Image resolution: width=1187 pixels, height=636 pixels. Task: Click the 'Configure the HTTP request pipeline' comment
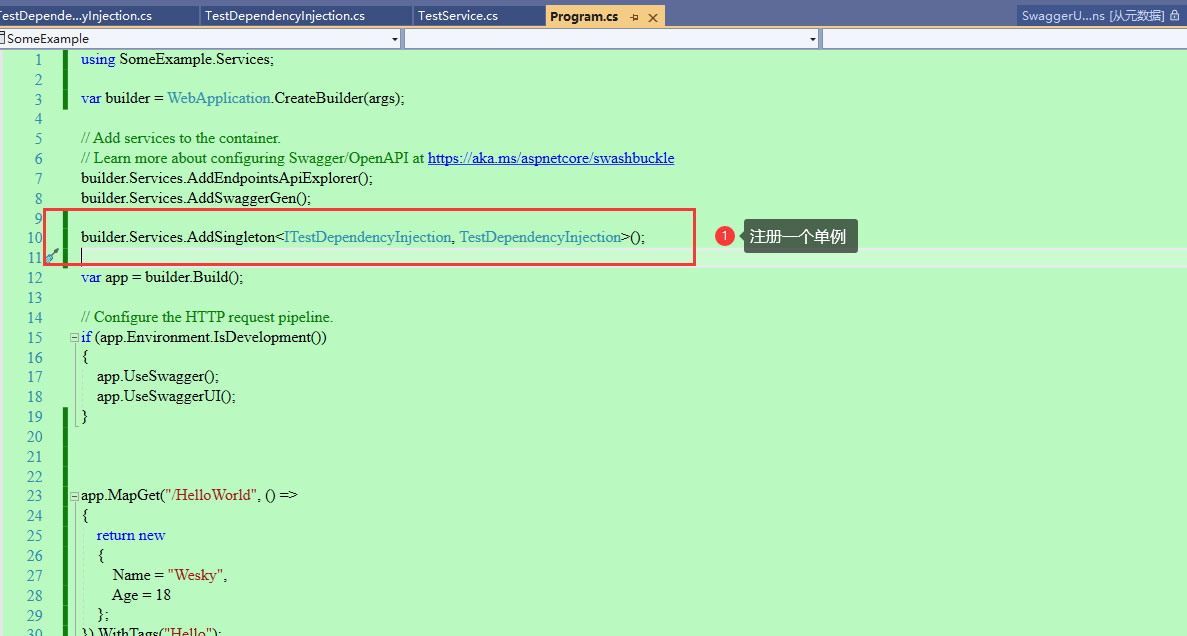(207, 317)
